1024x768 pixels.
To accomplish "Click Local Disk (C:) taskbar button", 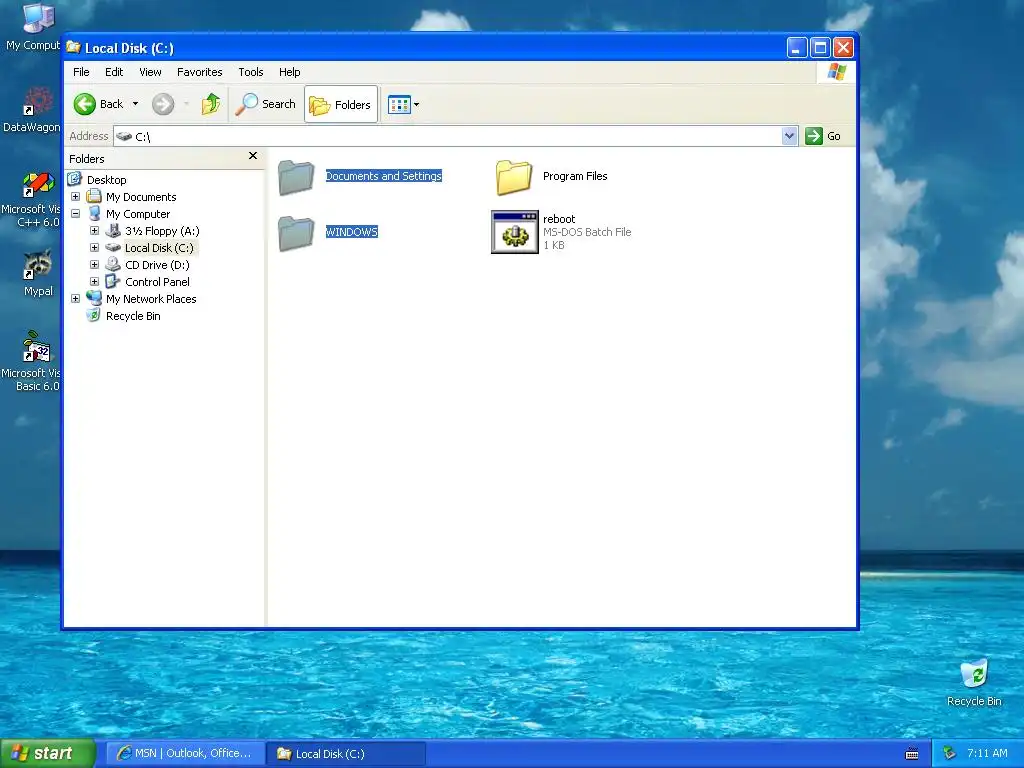I will pos(346,754).
